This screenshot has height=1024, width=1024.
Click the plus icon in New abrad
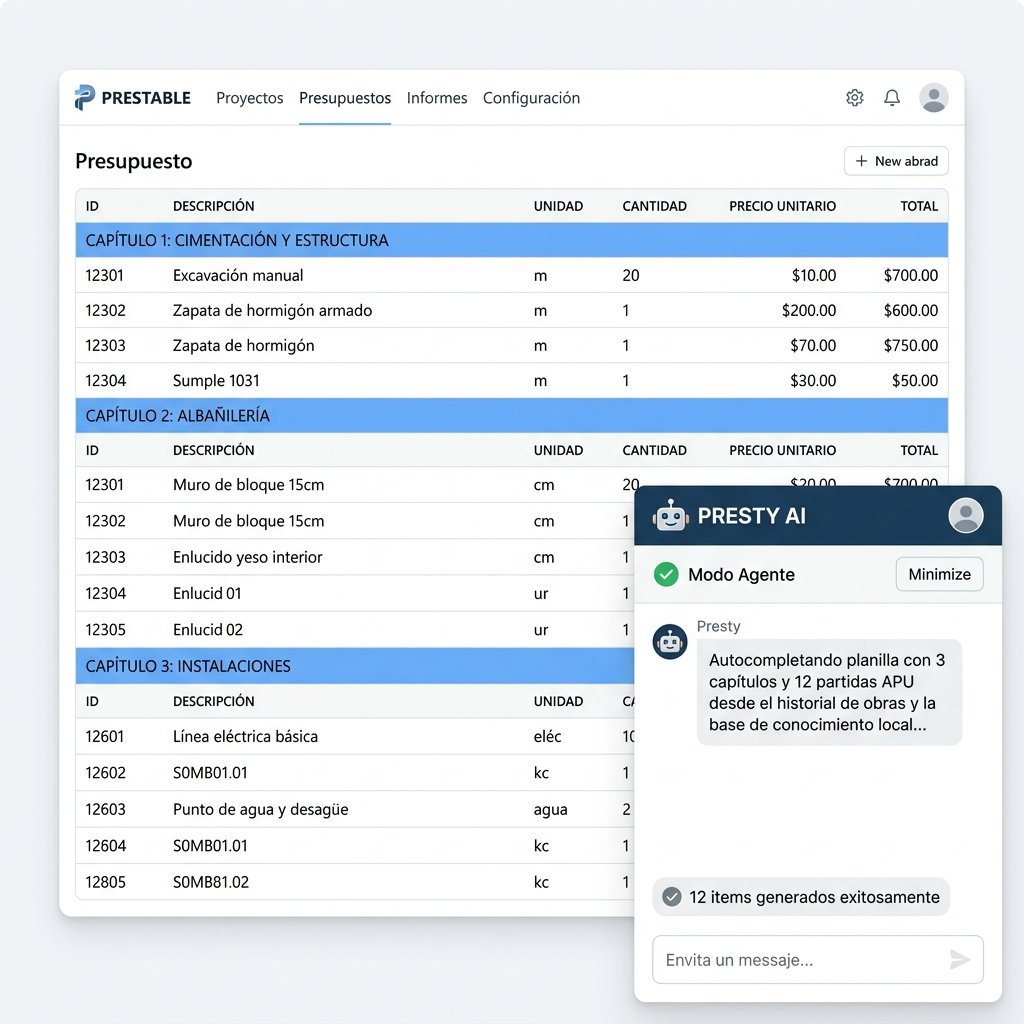tap(861, 161)
